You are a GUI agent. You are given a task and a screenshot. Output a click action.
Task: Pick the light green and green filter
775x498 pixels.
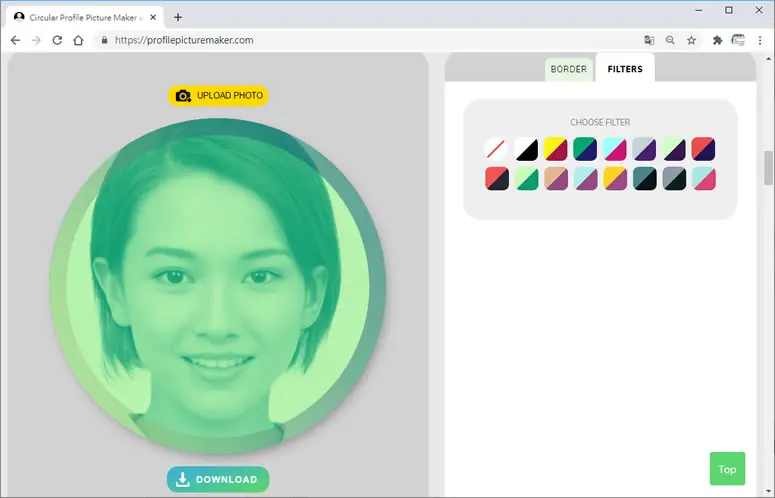[x=526, y=179]
